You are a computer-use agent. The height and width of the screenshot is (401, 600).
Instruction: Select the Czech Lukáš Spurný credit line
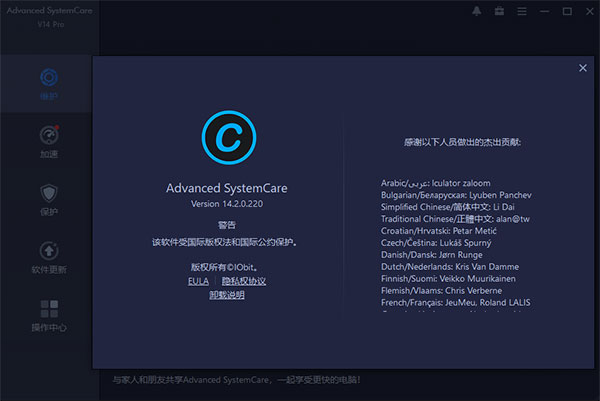(436, 243)
